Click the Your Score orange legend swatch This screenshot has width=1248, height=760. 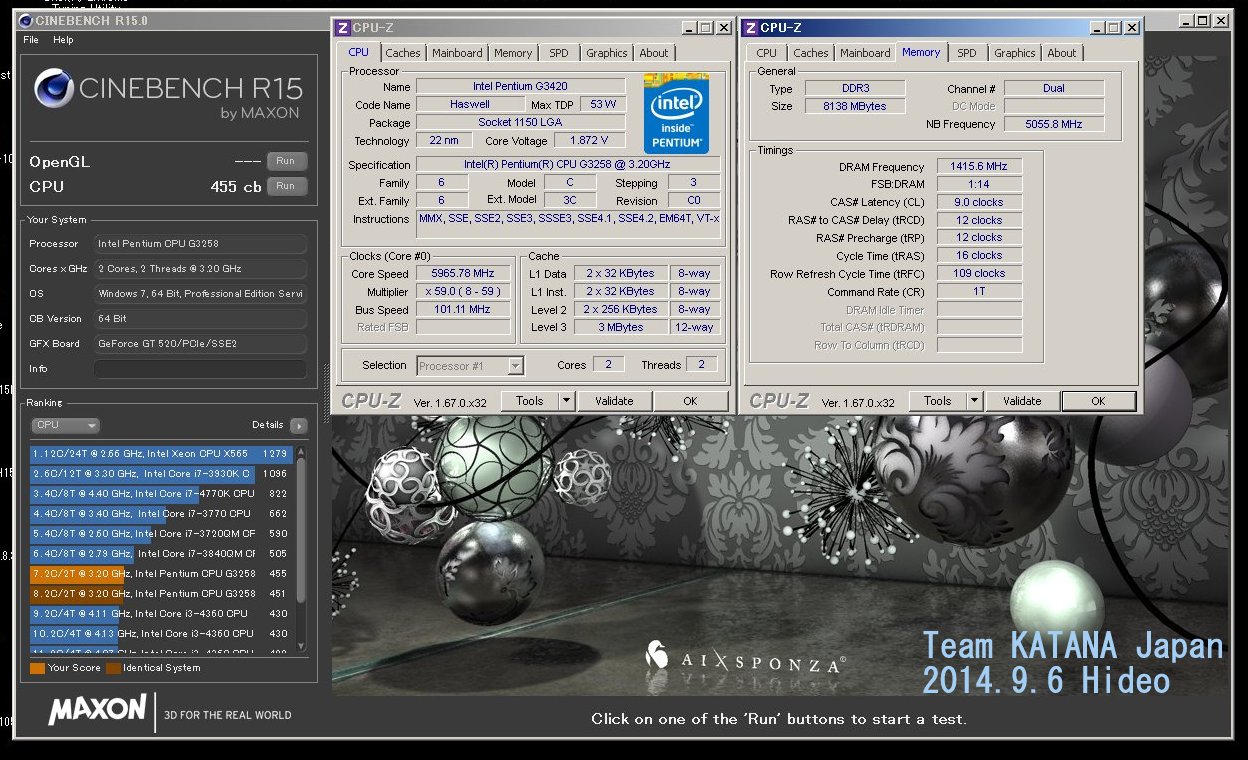[x=38, y=668]
